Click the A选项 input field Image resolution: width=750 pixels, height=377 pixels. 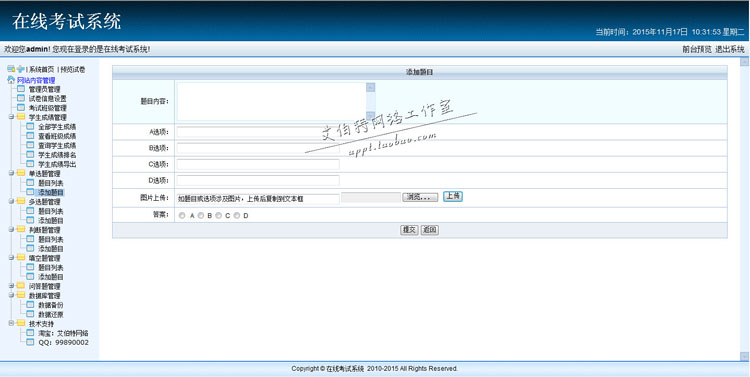pos(258,132)
